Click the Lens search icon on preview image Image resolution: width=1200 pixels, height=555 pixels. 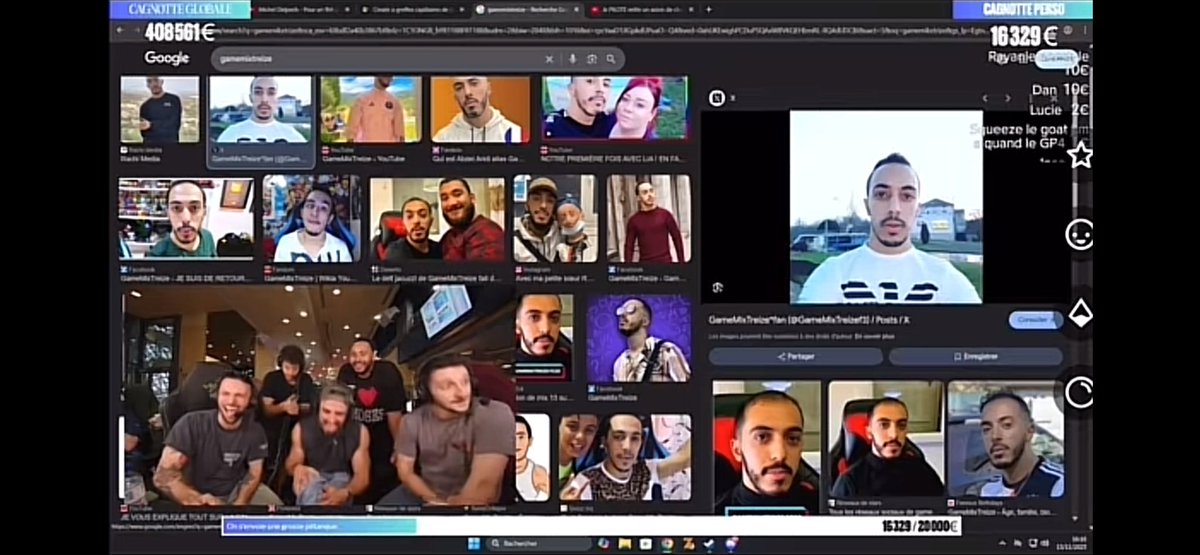tap(717, 288)
